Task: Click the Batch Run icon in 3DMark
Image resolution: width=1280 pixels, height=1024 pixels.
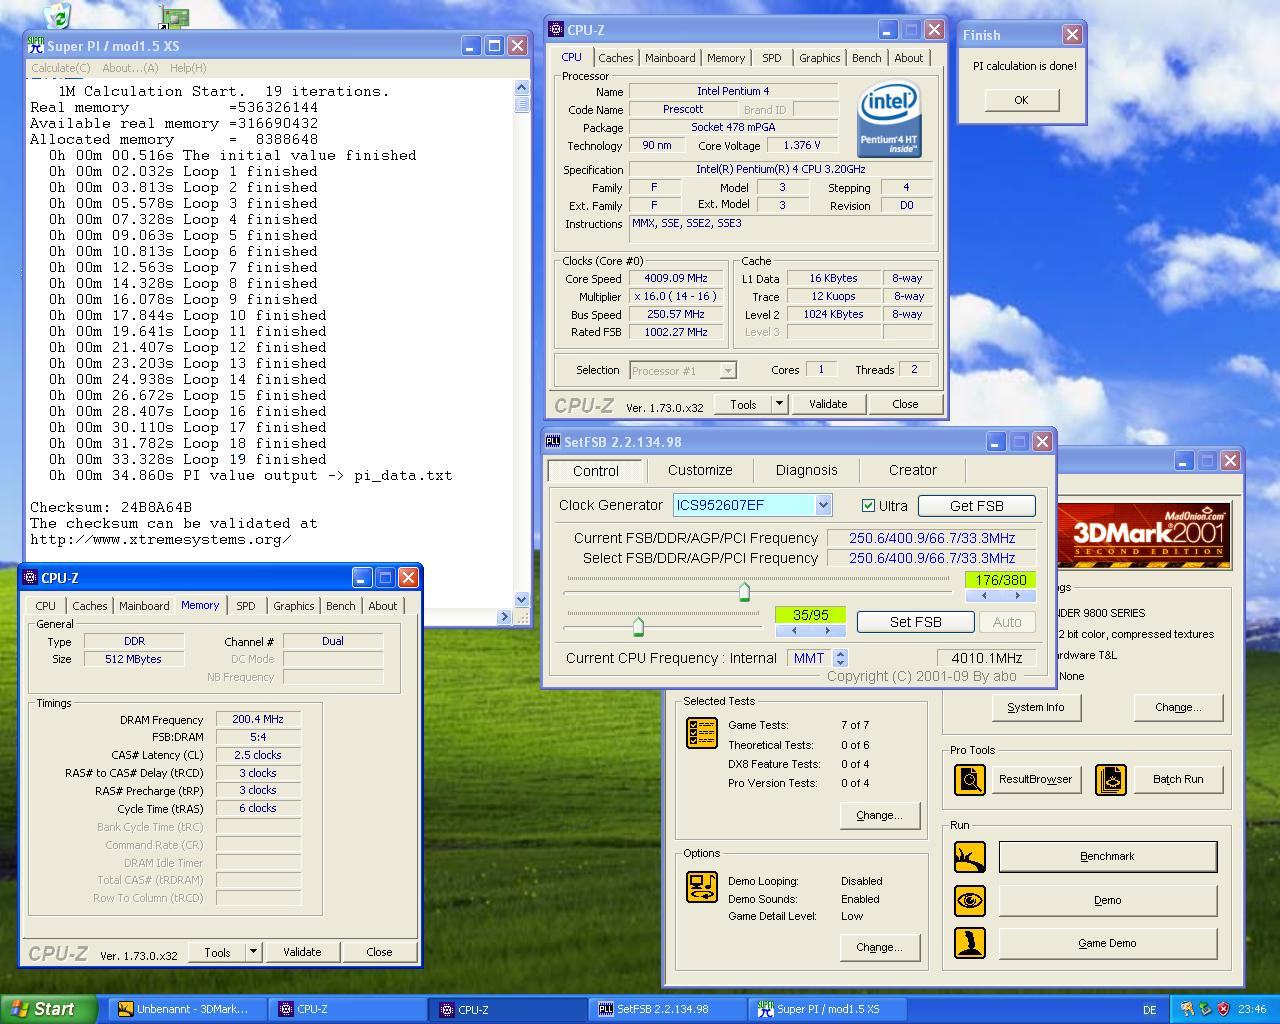Action: pos(1111,779)
